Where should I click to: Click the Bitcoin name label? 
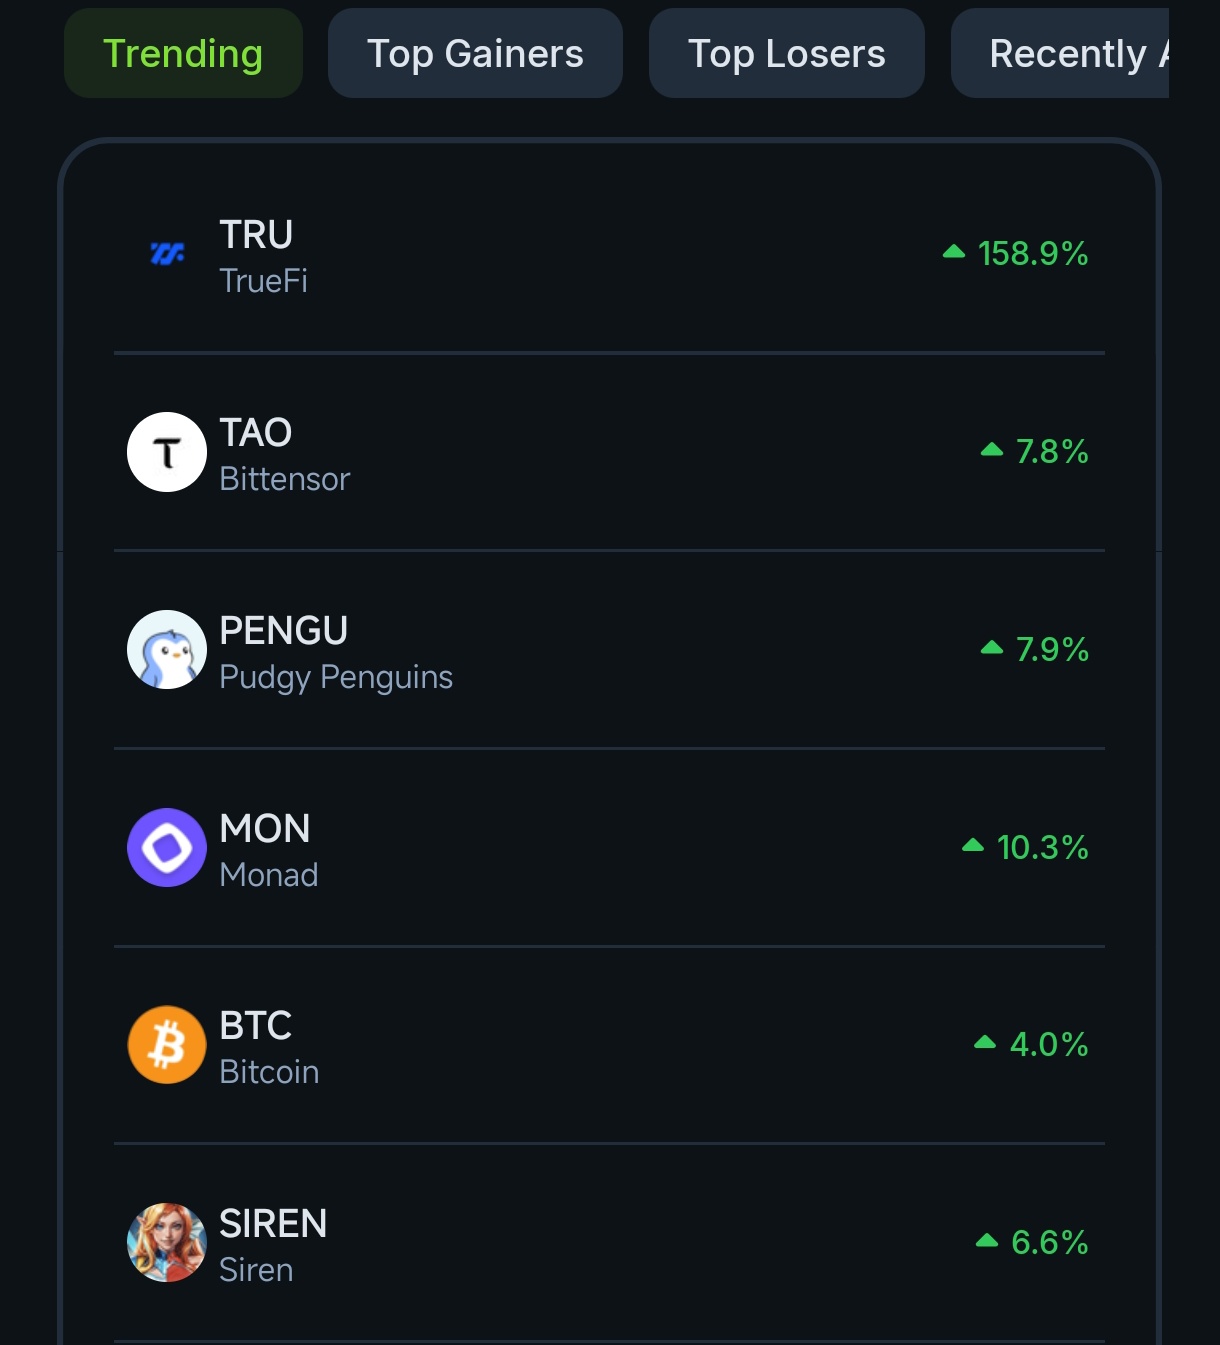click(x=269, y=1072)
